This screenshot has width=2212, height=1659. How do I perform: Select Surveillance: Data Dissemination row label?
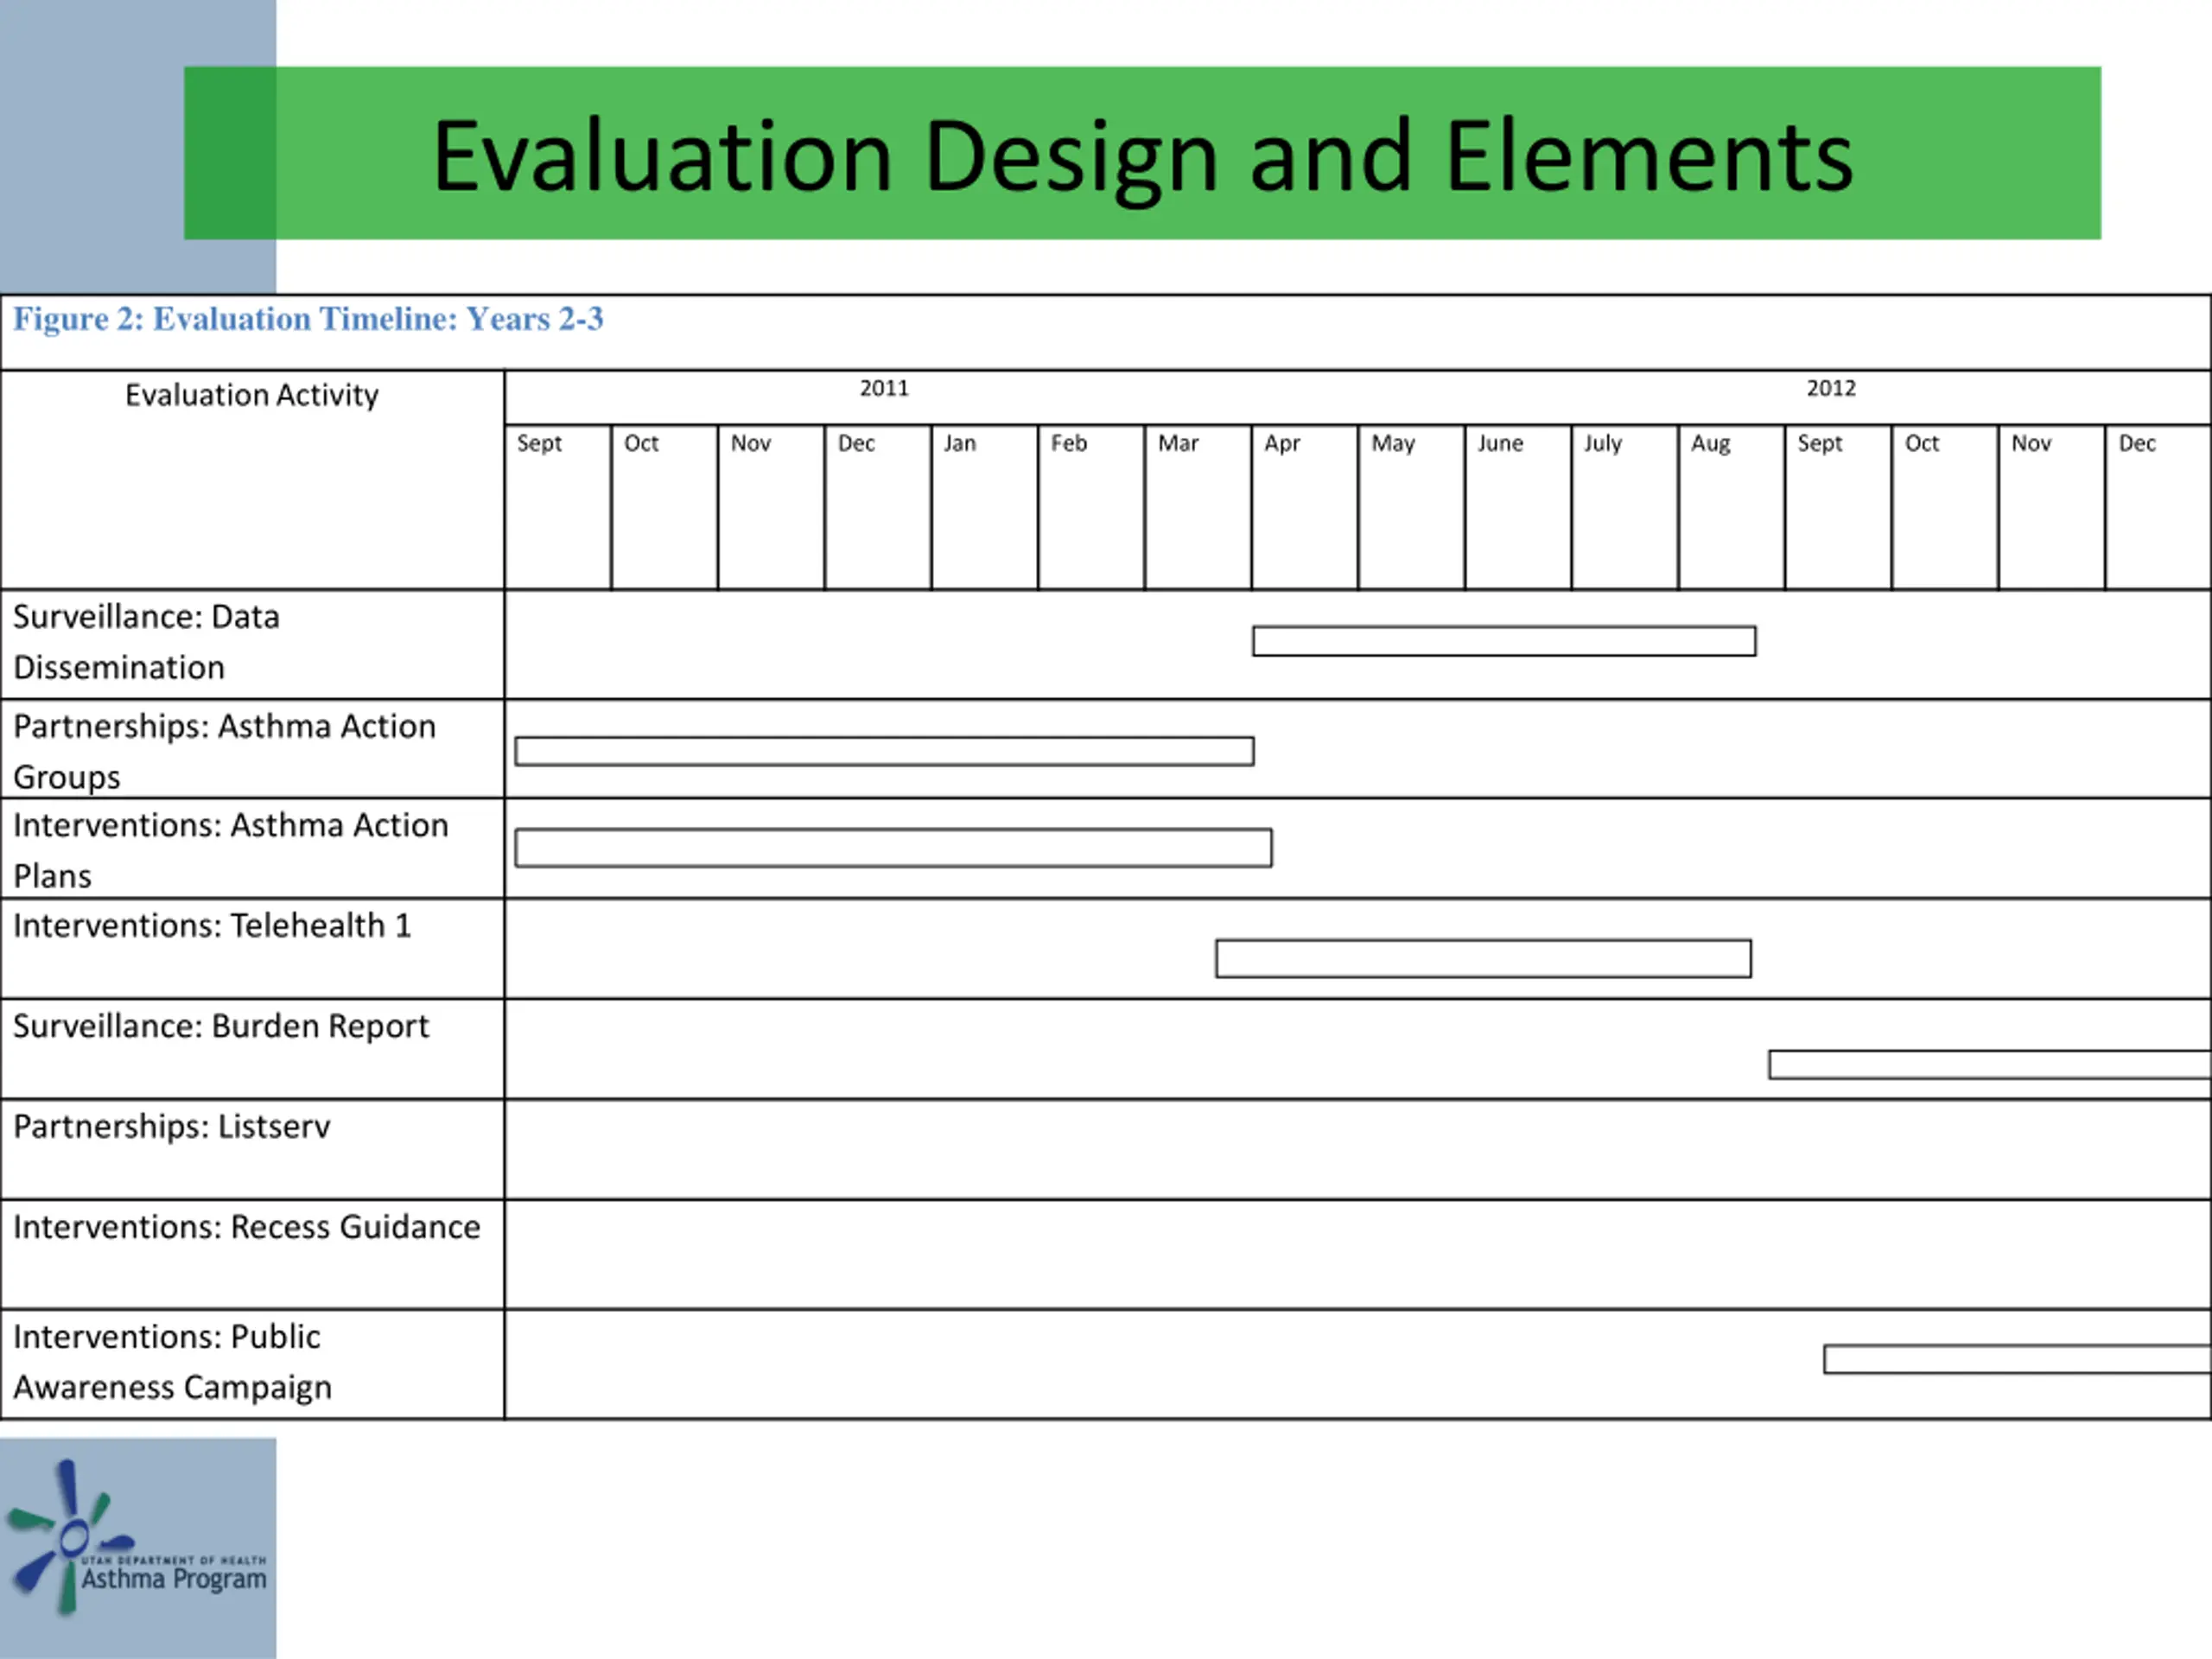coord(146,642)
